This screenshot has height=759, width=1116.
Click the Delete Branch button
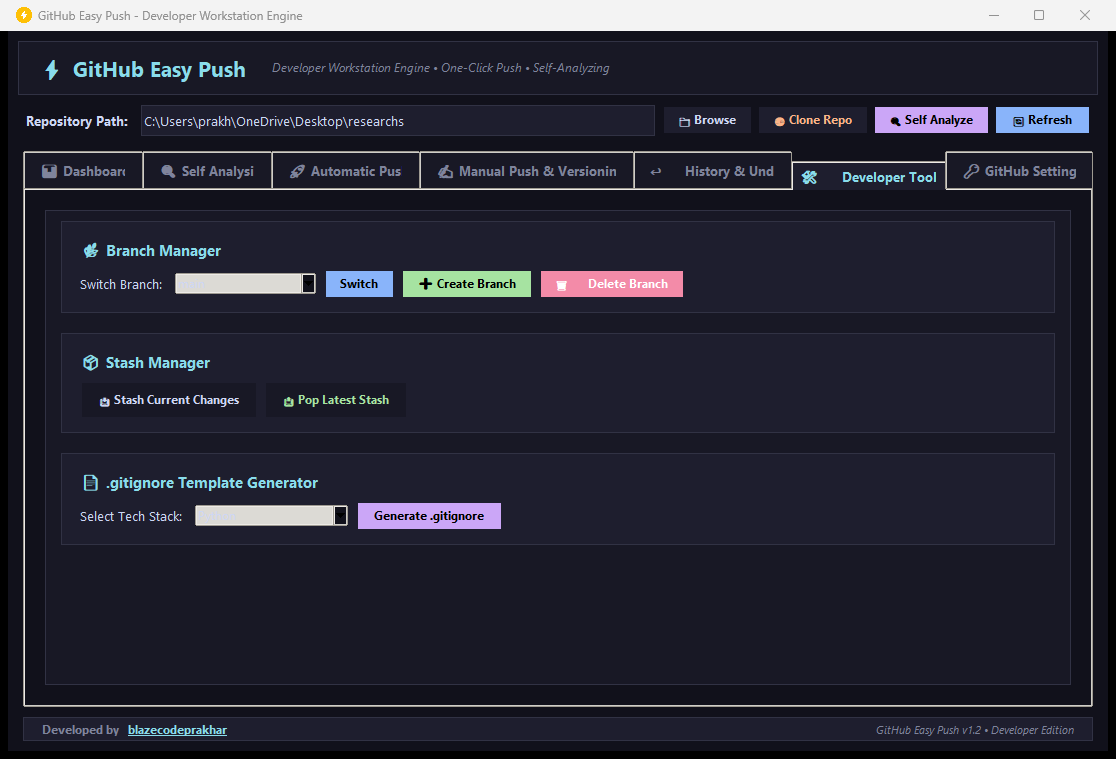(x=611, y=284)
